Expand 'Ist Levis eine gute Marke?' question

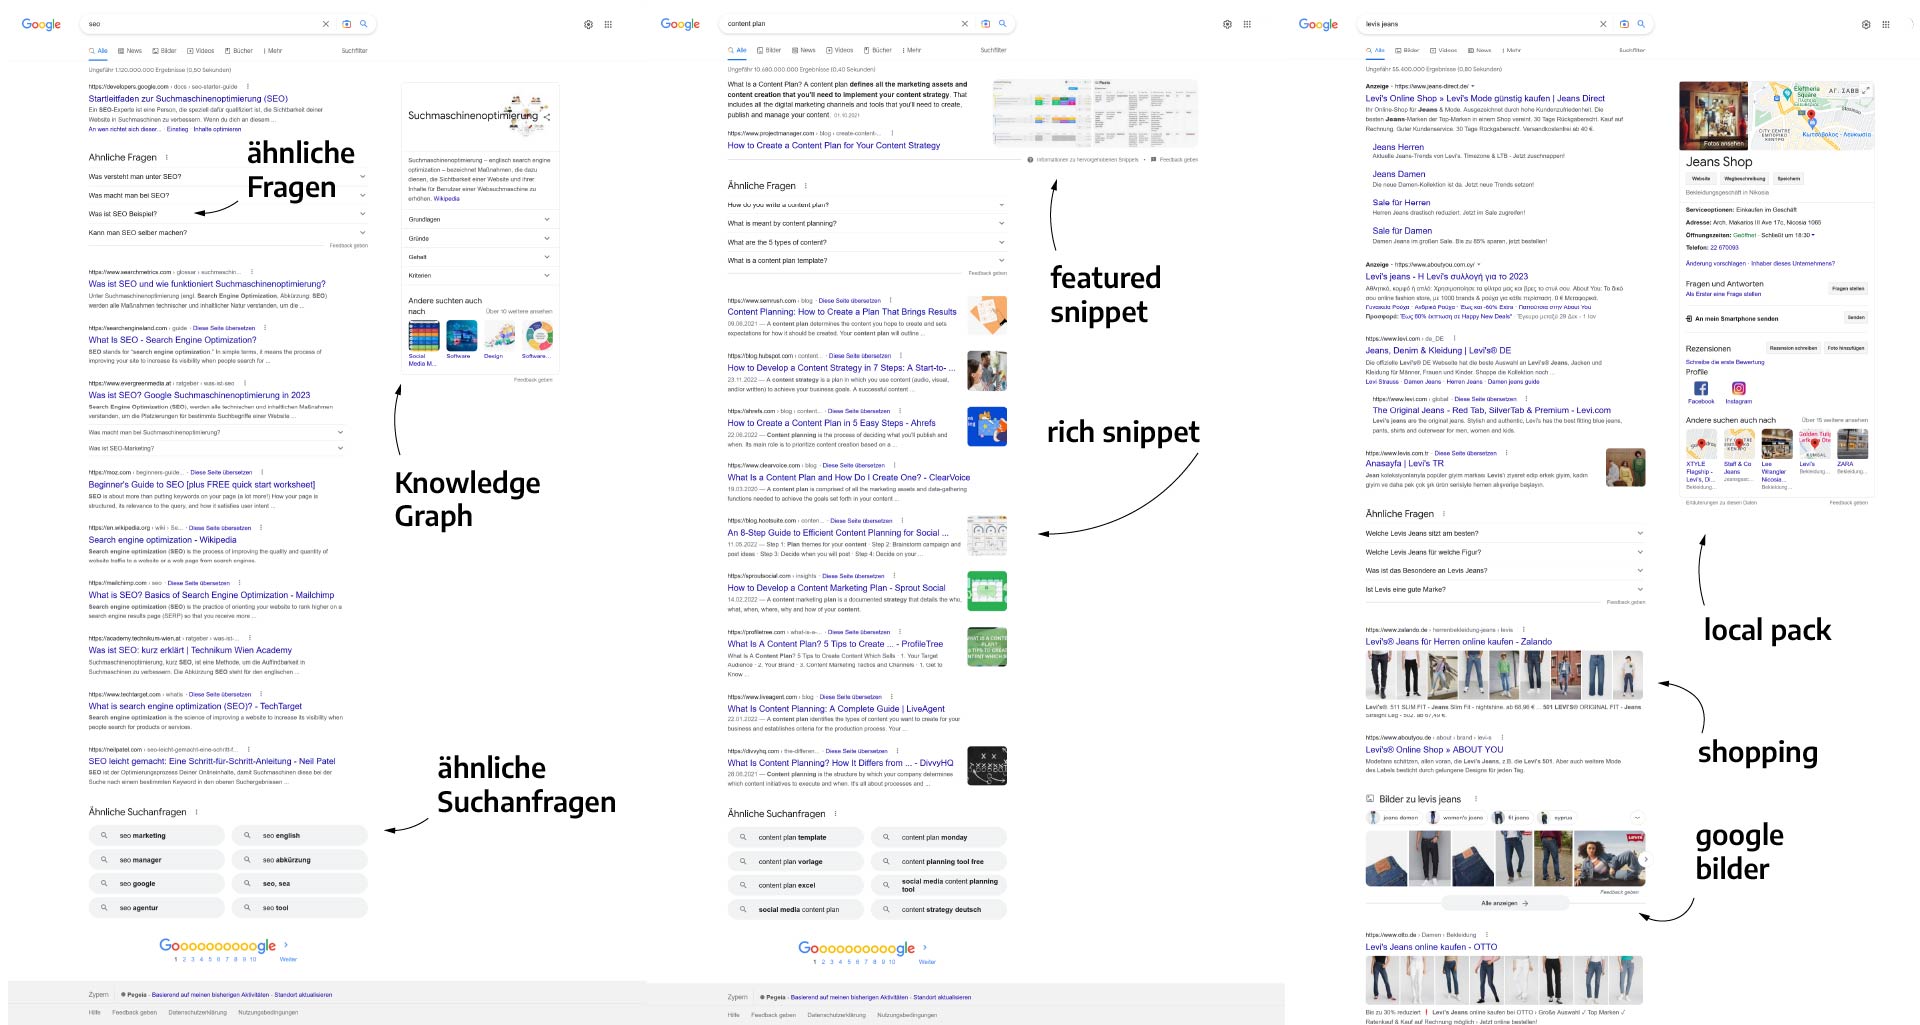1505,590
